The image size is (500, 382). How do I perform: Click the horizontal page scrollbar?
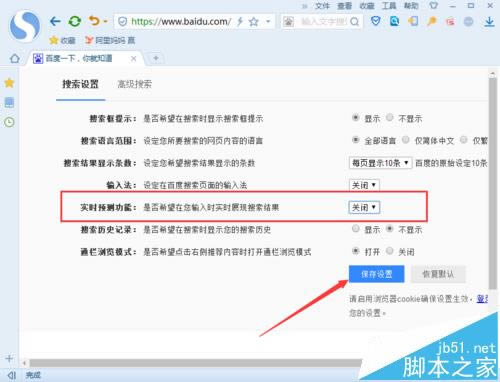(195, 363)
